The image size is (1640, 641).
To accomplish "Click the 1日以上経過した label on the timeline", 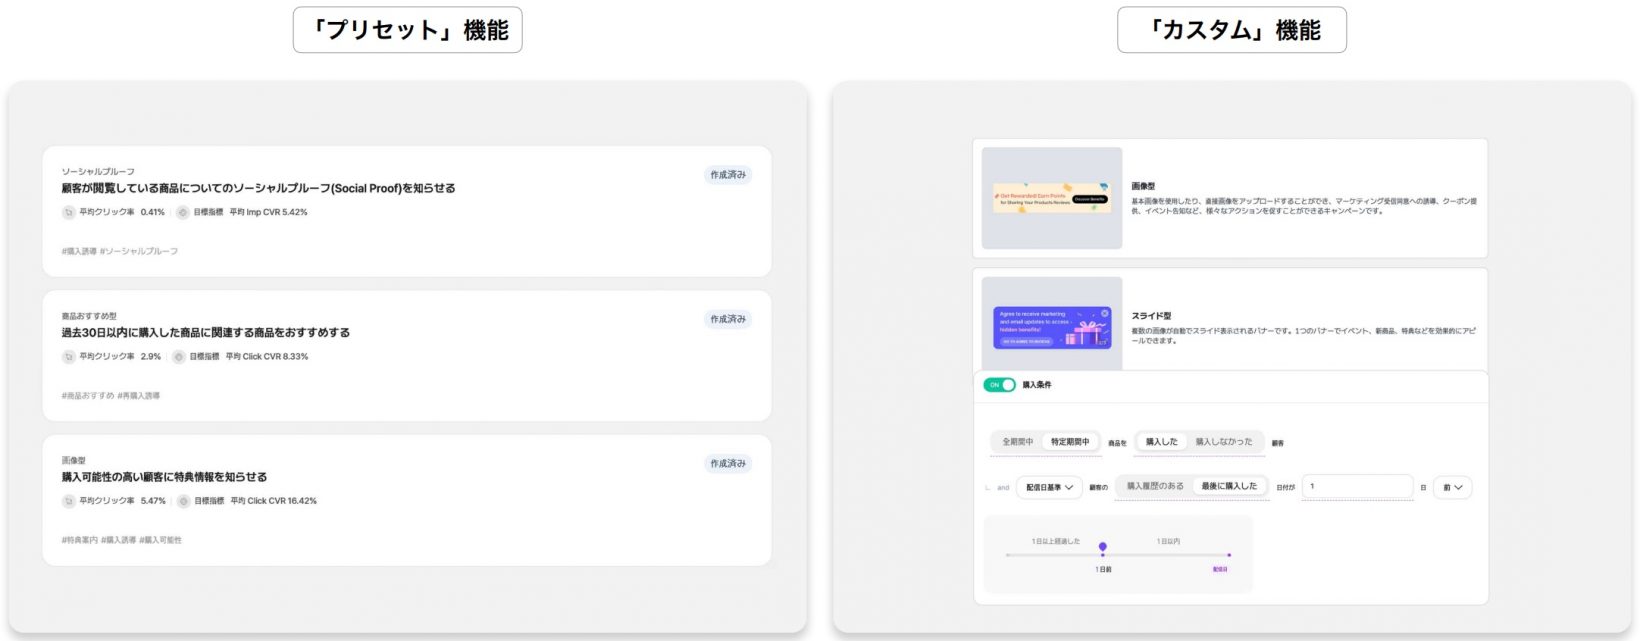I will [x=1056, y=541].
